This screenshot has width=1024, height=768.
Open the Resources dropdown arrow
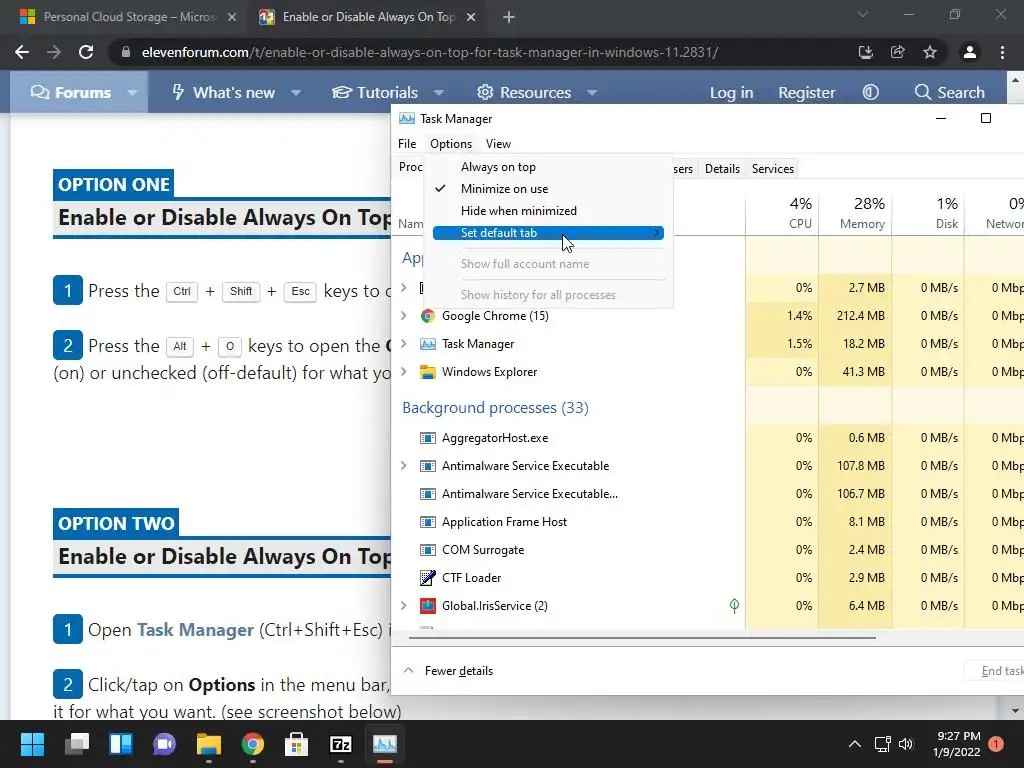coord(592,93)
